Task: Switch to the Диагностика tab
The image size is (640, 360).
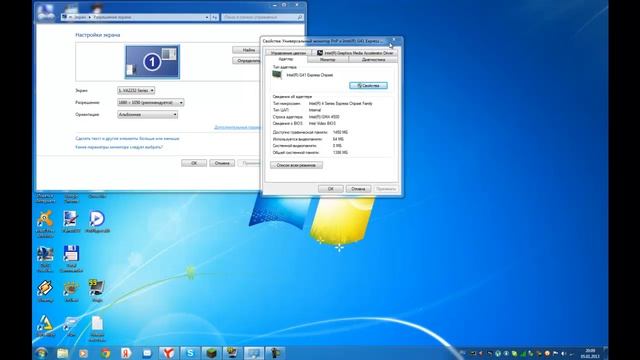Action: point(373,60)
